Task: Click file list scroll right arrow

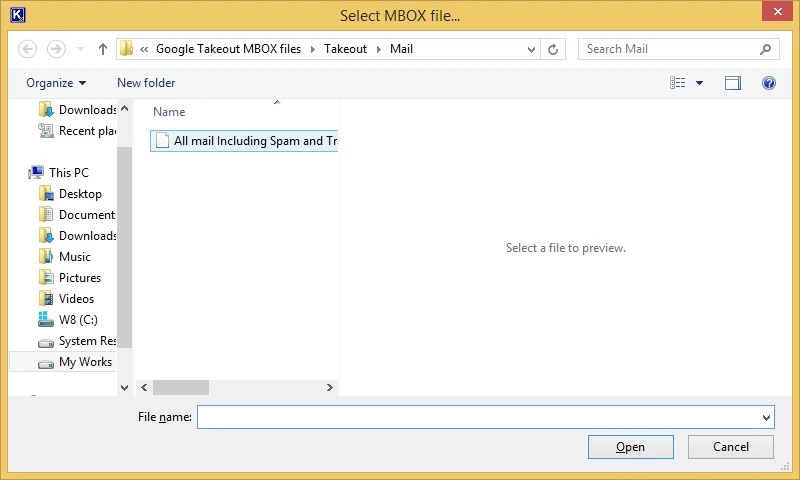Action: click(330, 388)
